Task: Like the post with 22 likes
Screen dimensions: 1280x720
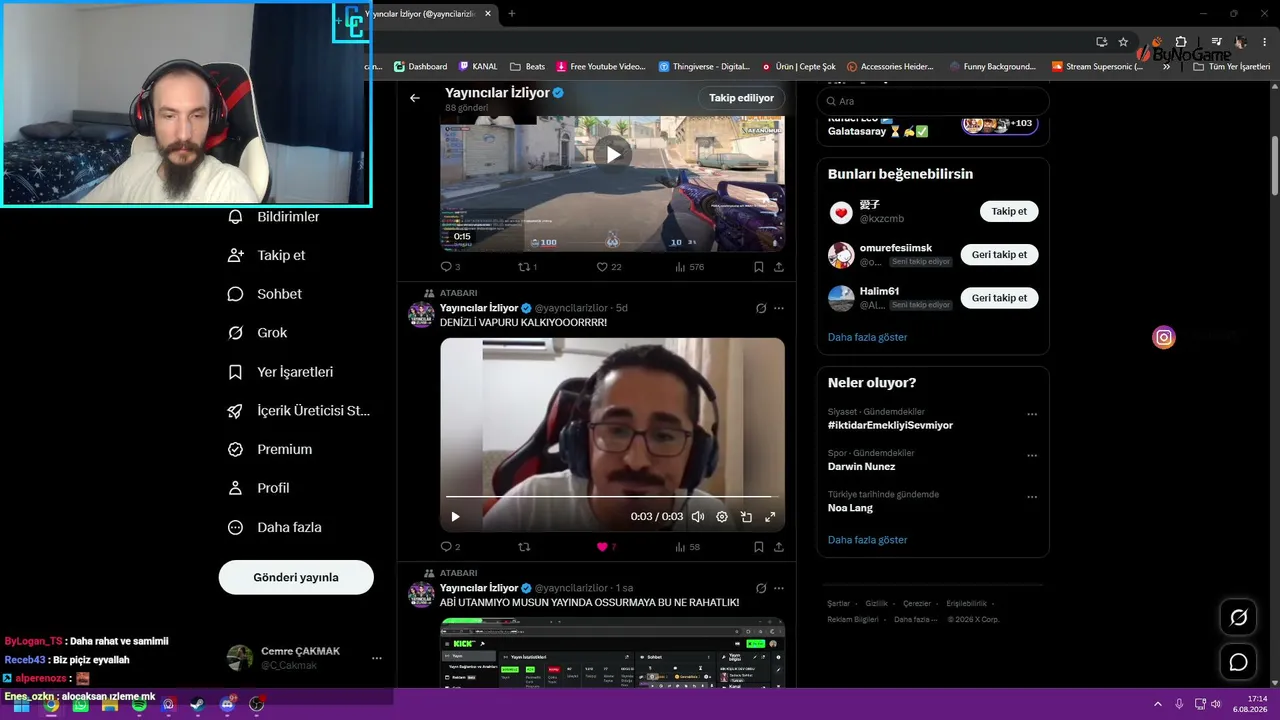Action: pyautogui.click(x=608, y=267)
